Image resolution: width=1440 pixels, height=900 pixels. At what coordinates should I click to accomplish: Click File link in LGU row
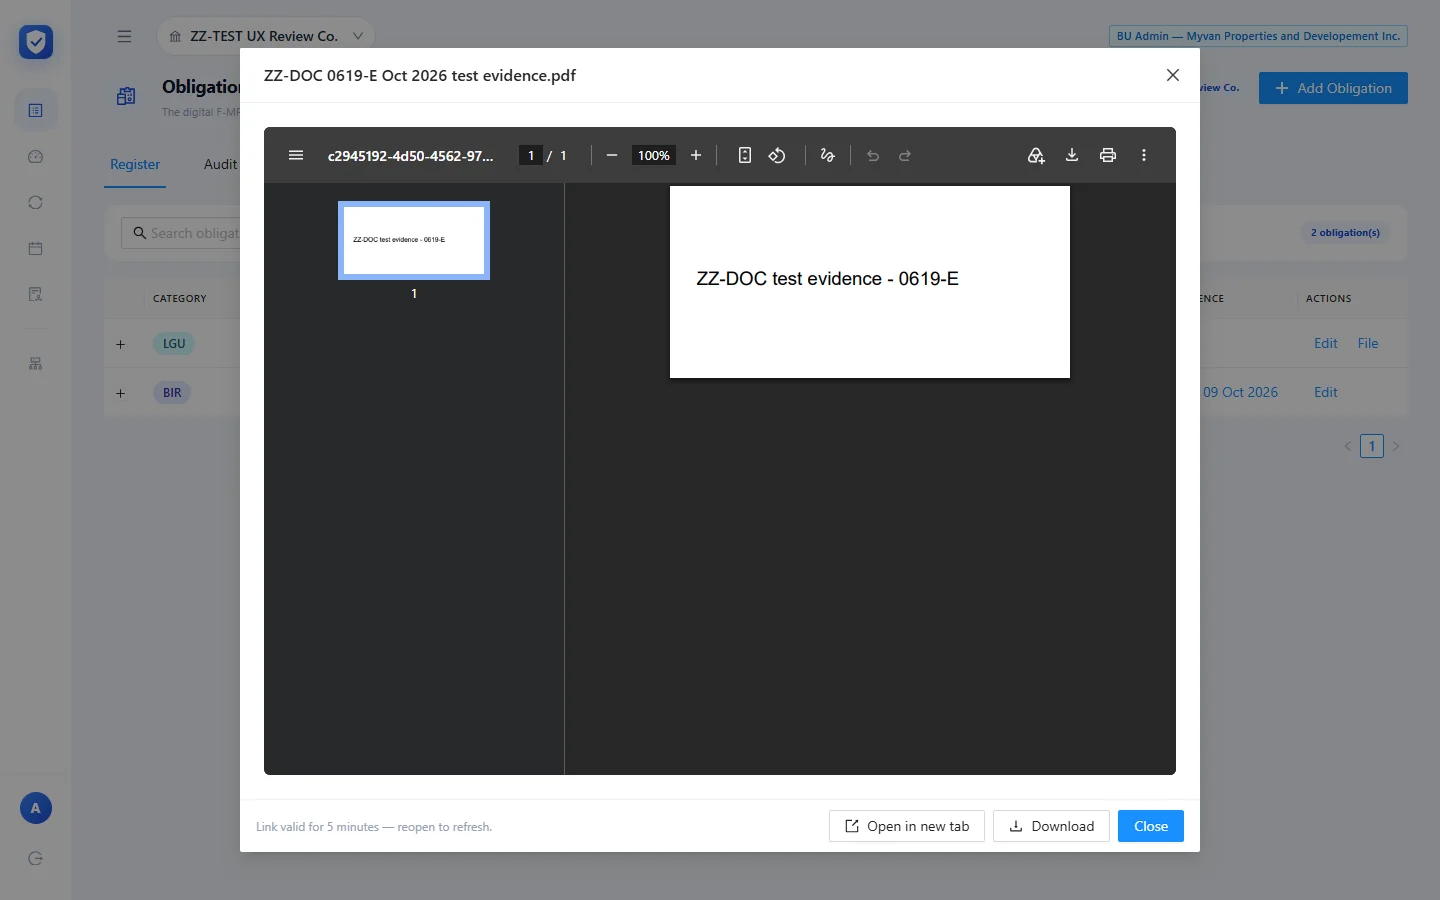pos(1368,343)
